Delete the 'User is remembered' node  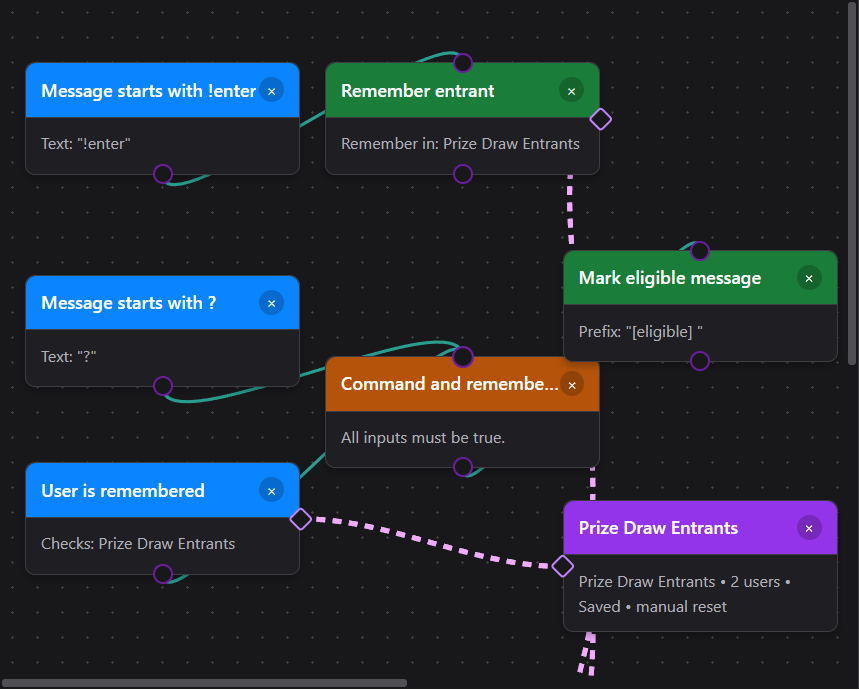point(271,491)
